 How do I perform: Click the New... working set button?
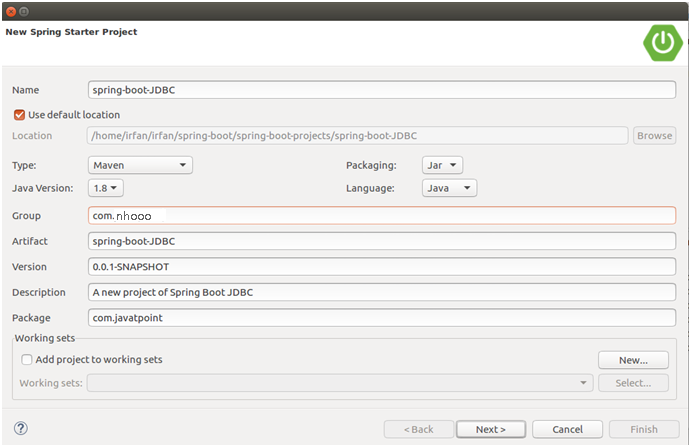633,360
